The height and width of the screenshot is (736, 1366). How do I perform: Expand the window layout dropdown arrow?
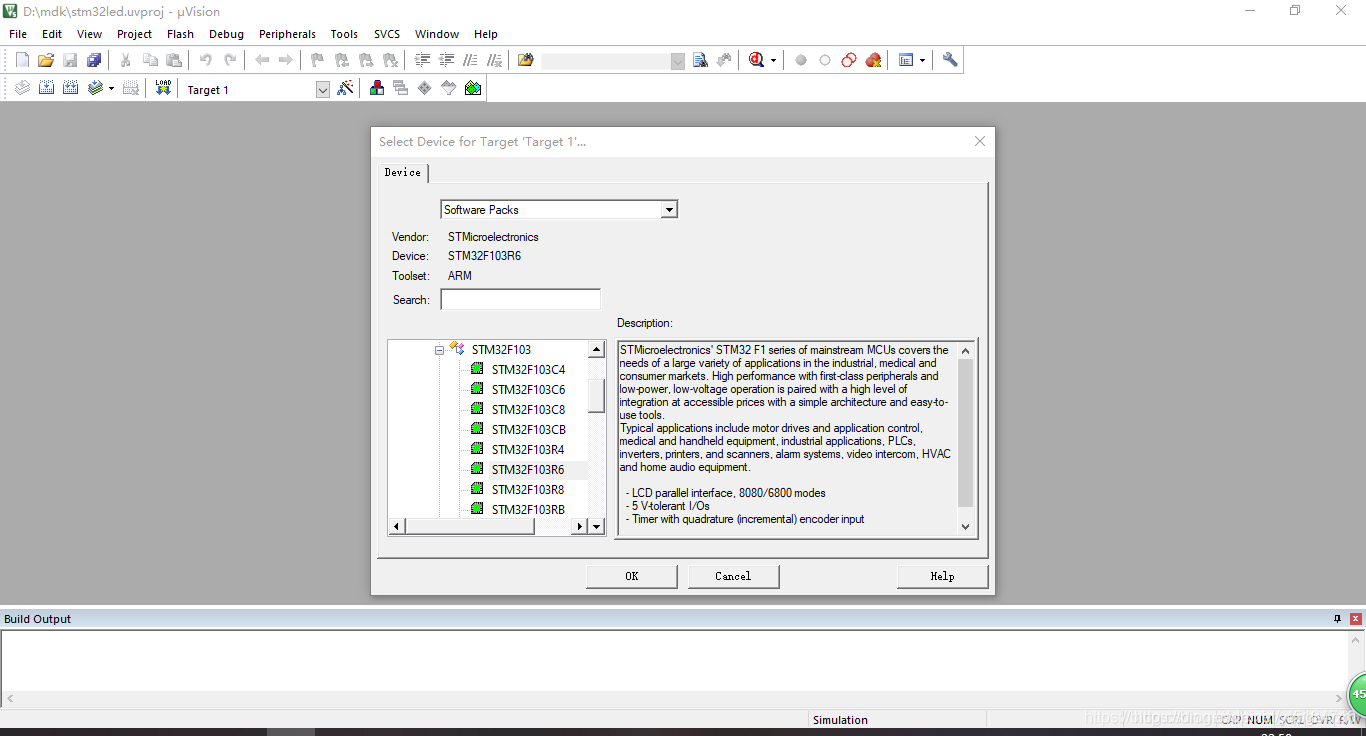point(922,61)
